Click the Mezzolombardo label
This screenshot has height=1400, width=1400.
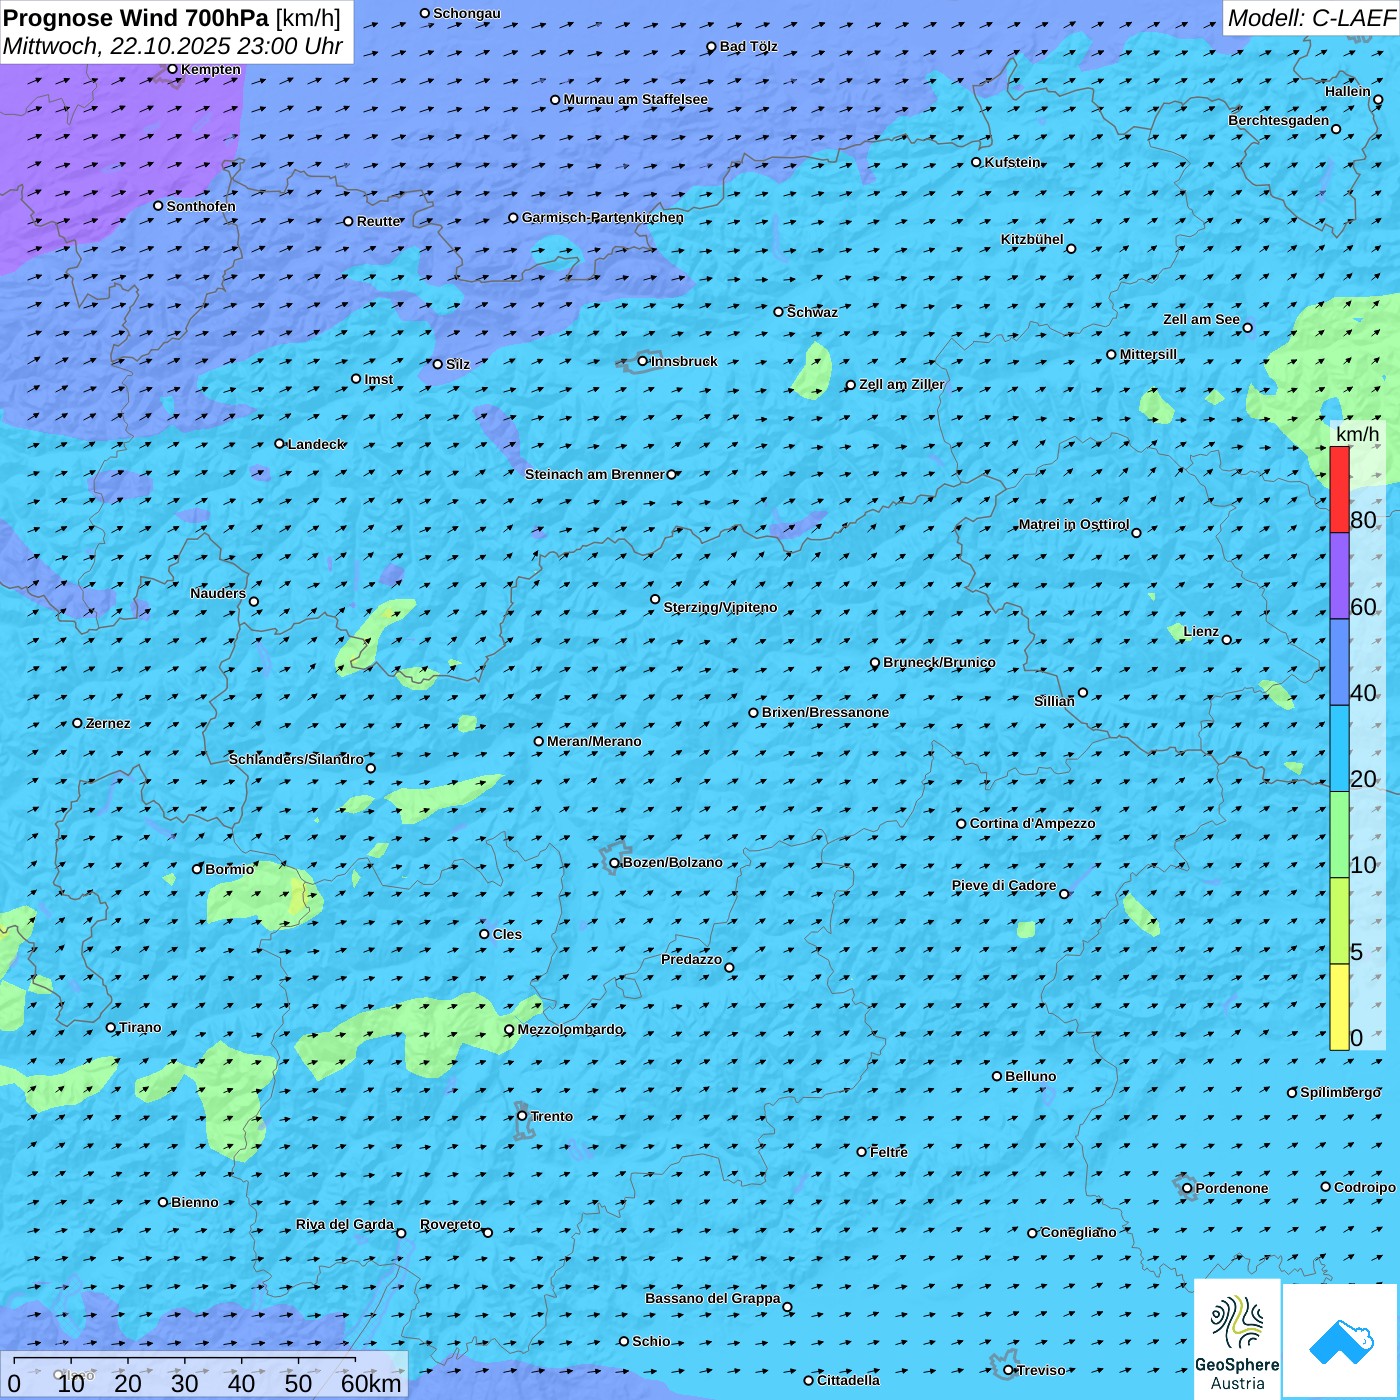[x=570, y=1029]
